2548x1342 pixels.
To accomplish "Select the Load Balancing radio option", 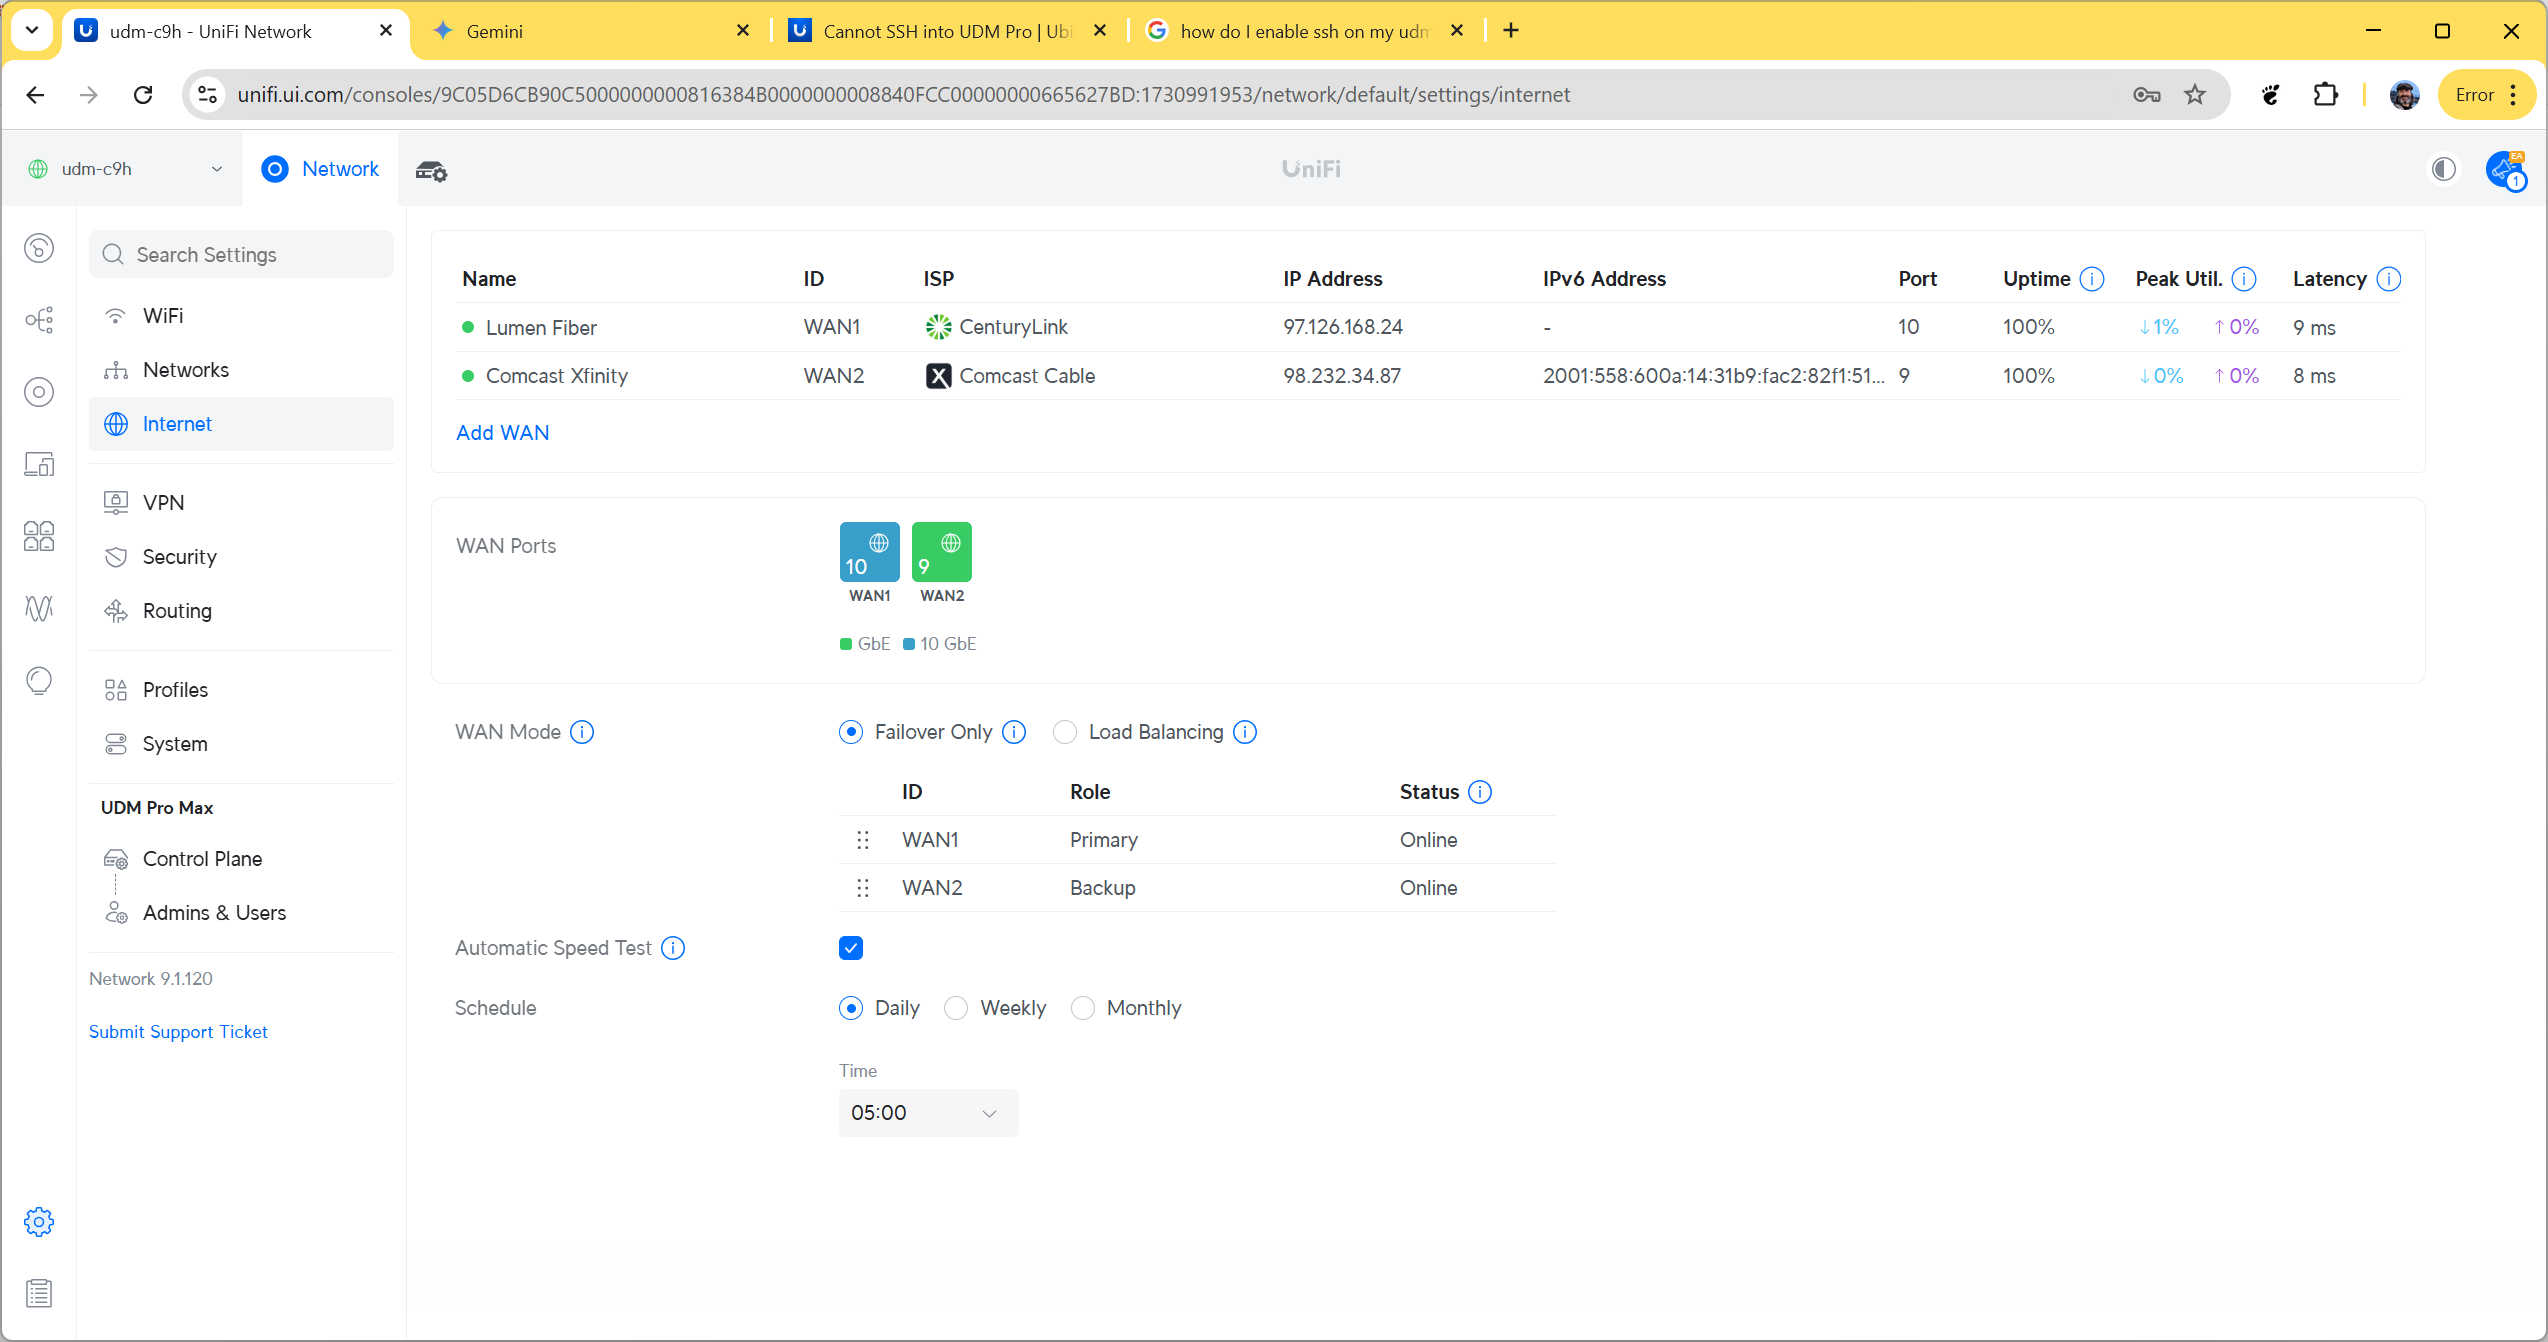I will point(1065,732).
